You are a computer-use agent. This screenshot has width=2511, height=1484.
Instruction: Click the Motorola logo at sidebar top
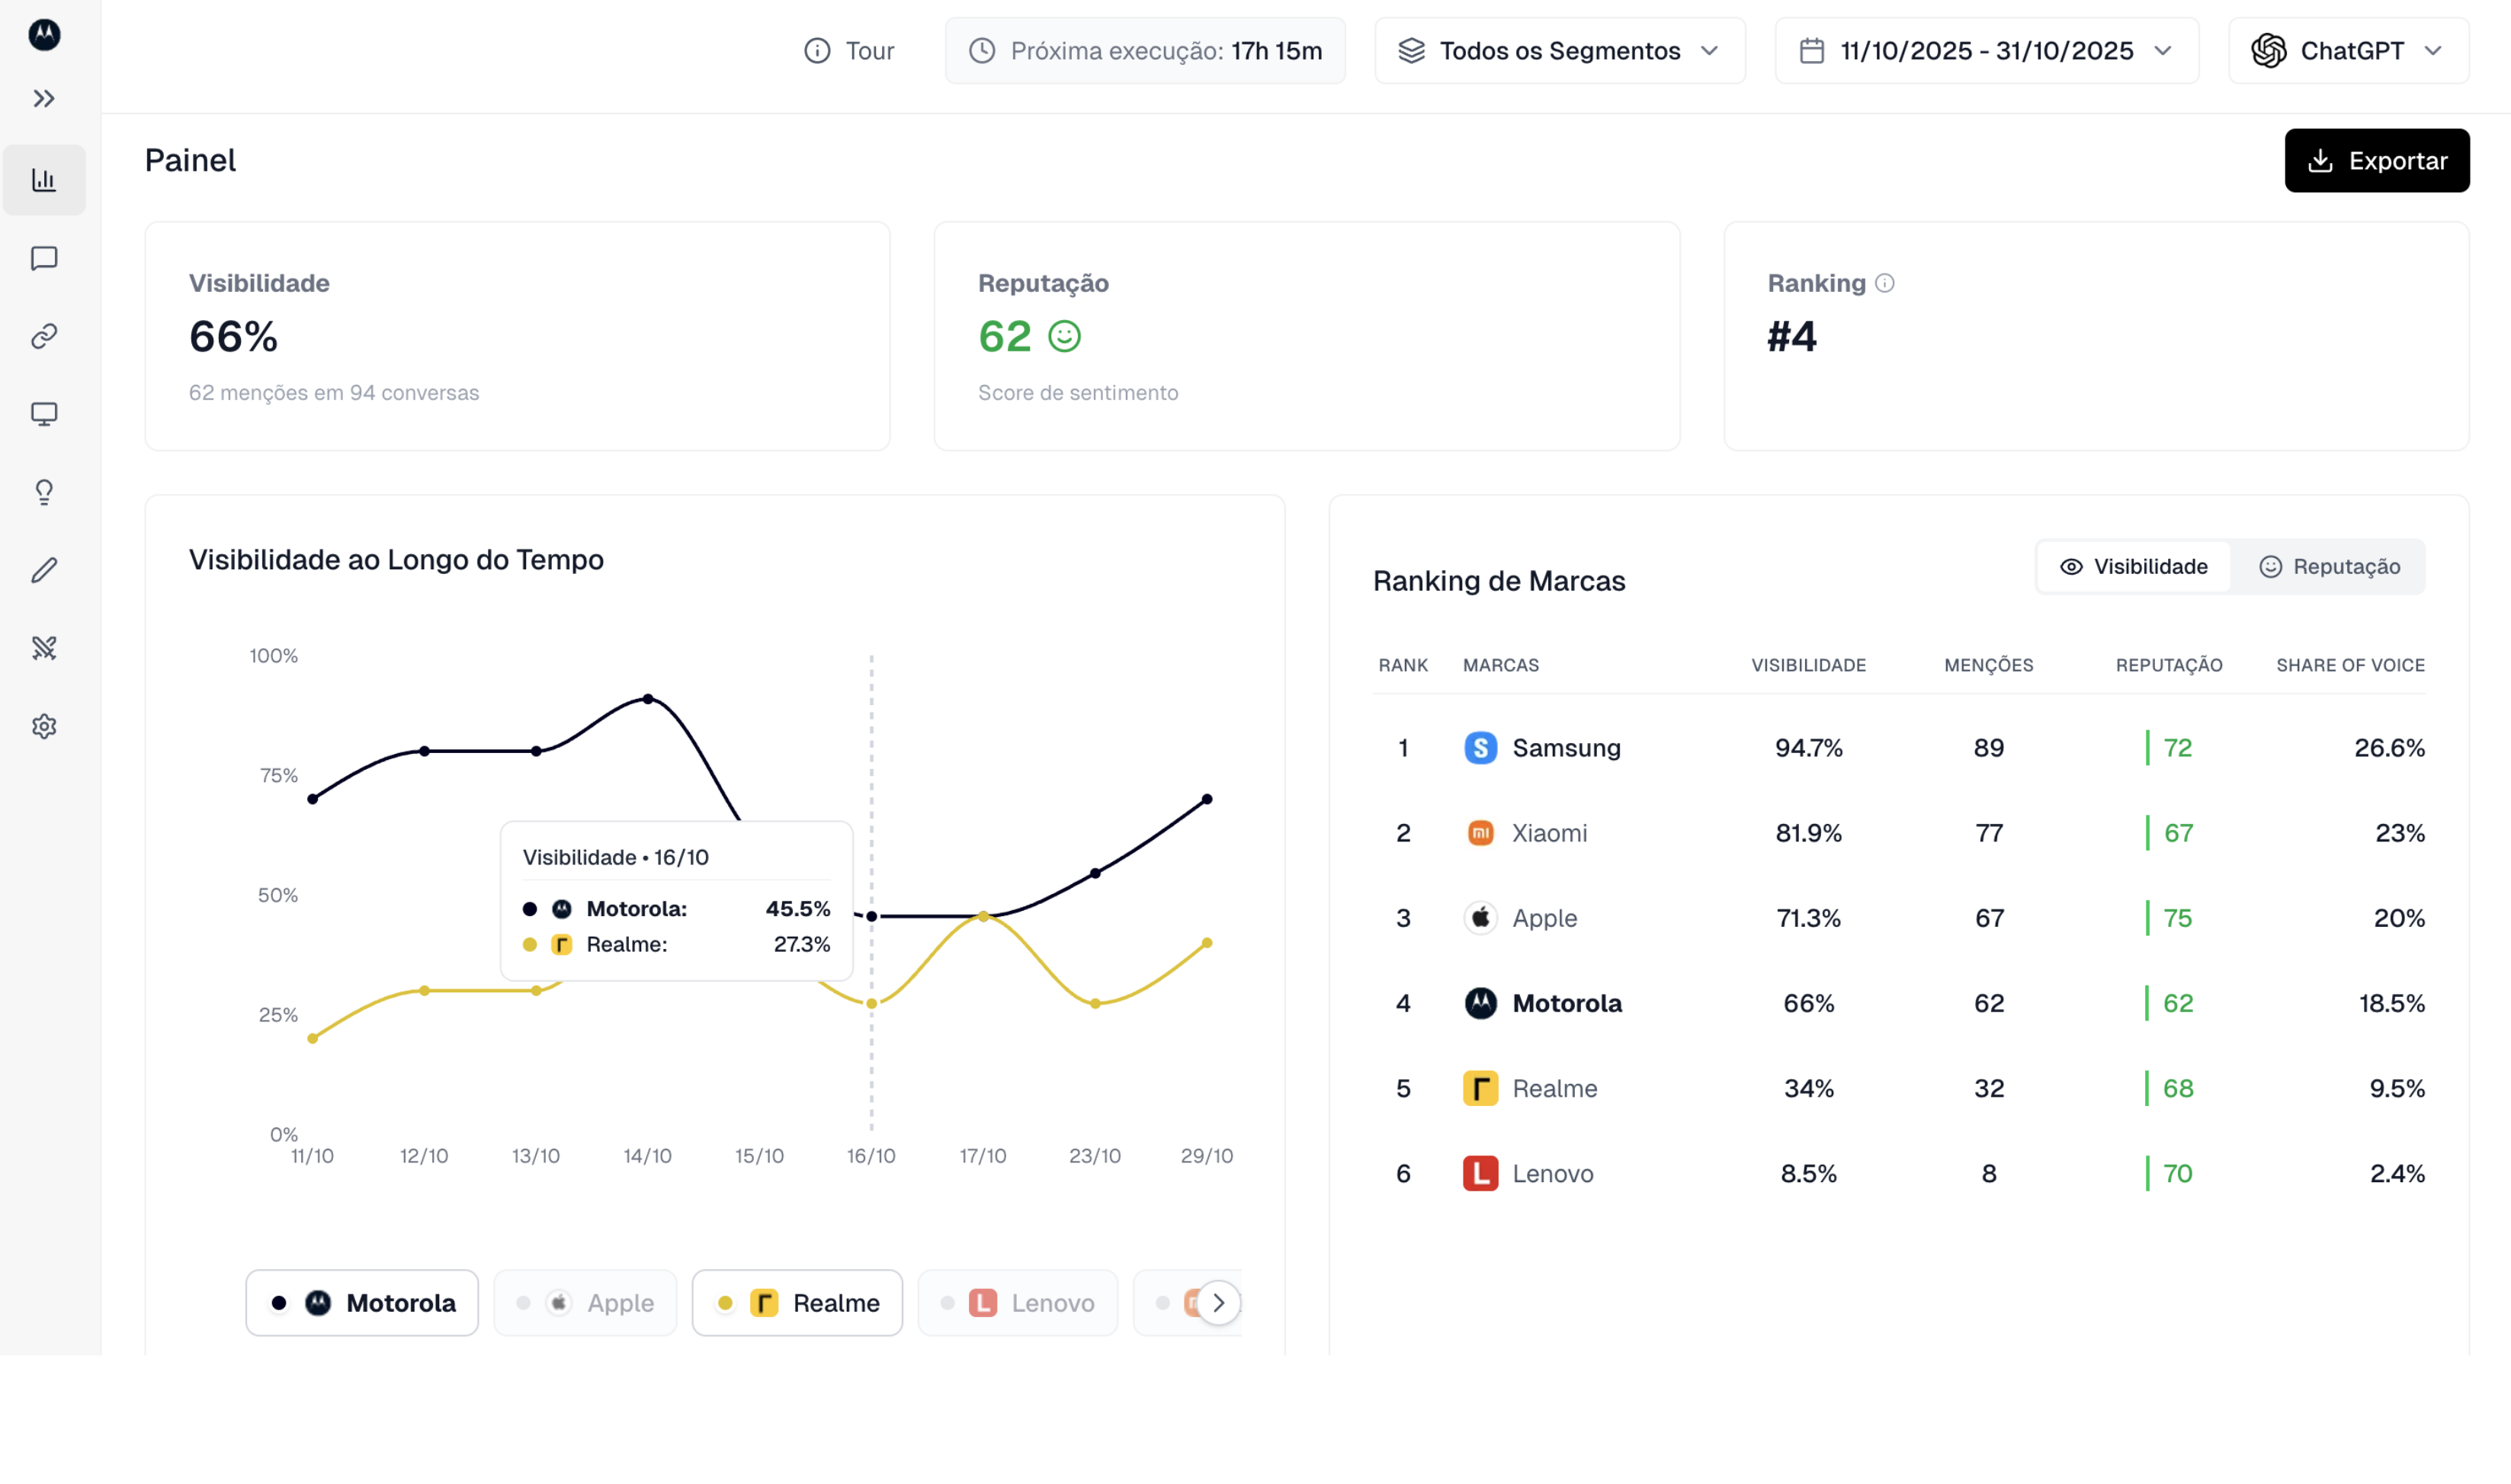coord(44,34)
